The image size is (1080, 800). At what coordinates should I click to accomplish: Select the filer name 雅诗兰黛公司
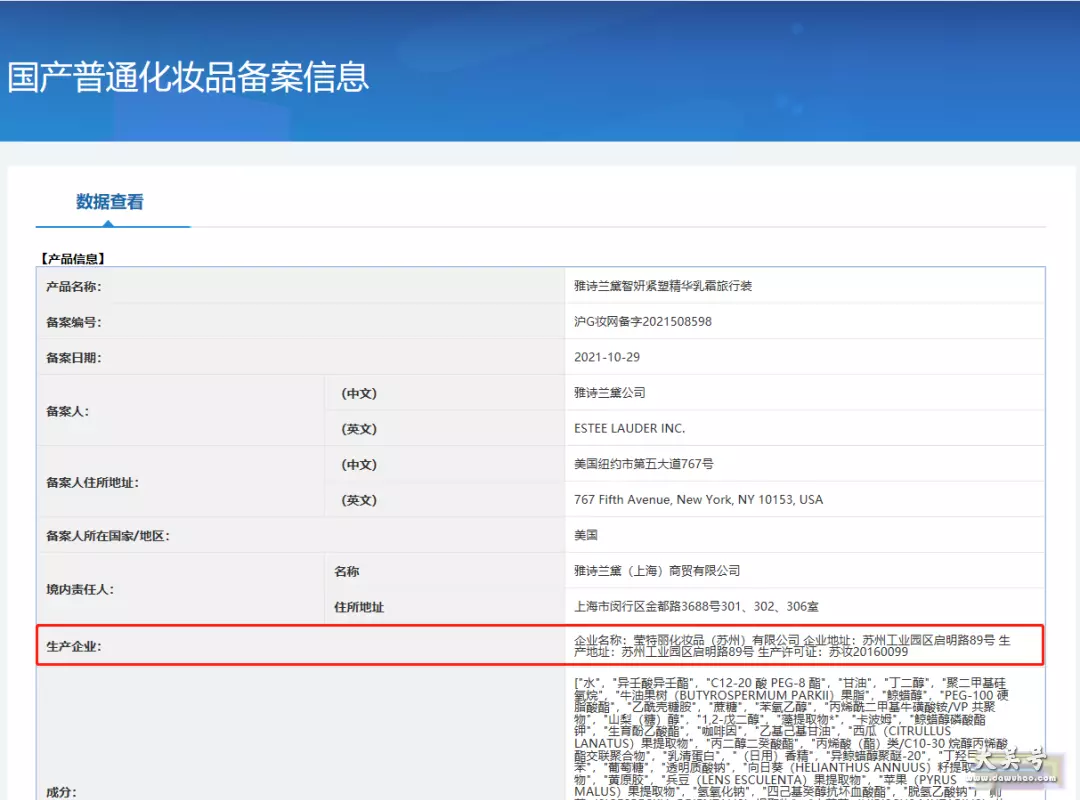coord(610,393)
